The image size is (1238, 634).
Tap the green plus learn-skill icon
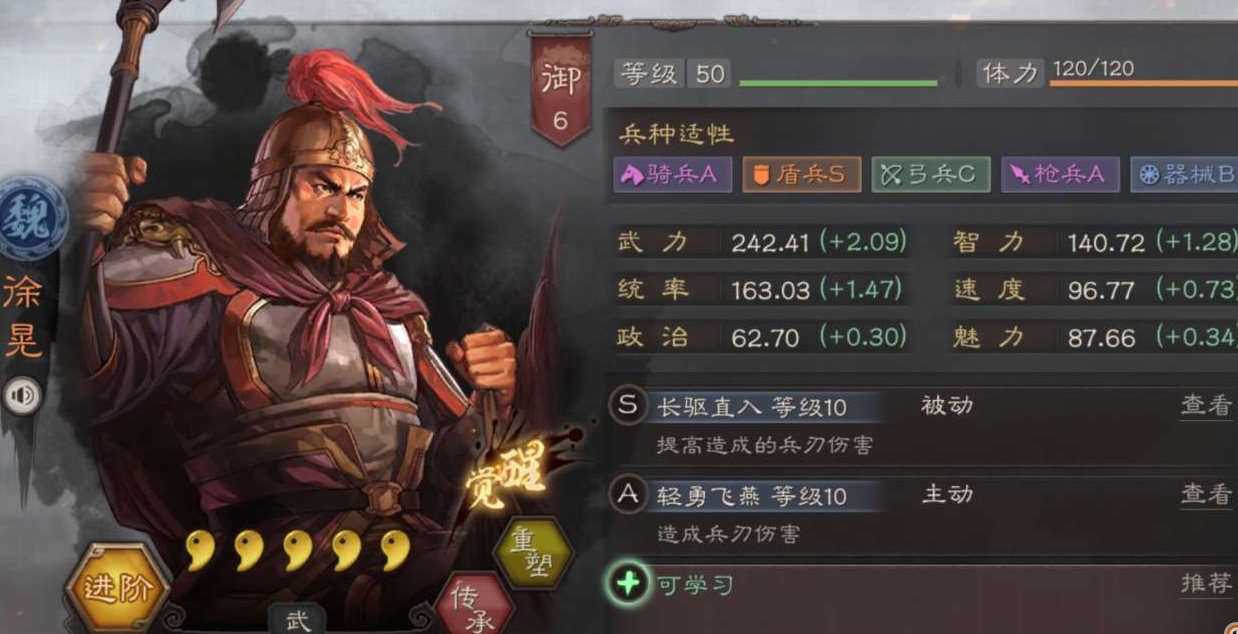click(627, 583)
